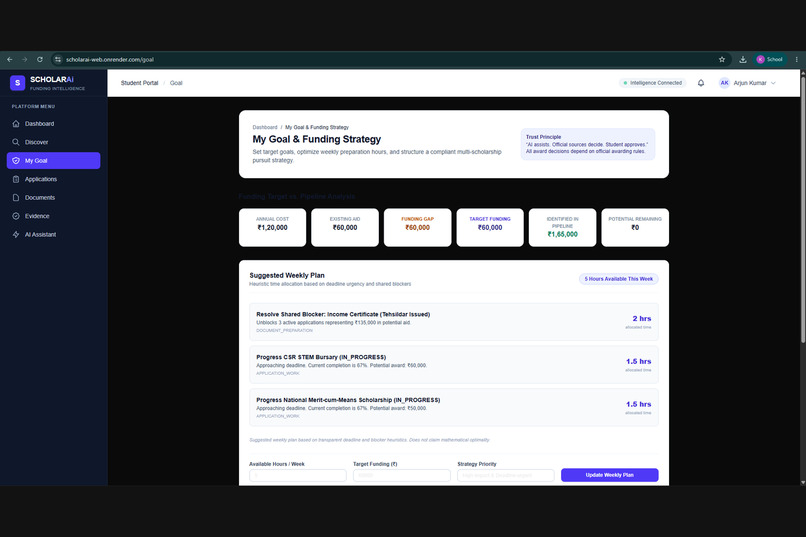Select Resolve Shared Blocker Income Certificate row

pyautogui.click(x=454, y=322)
